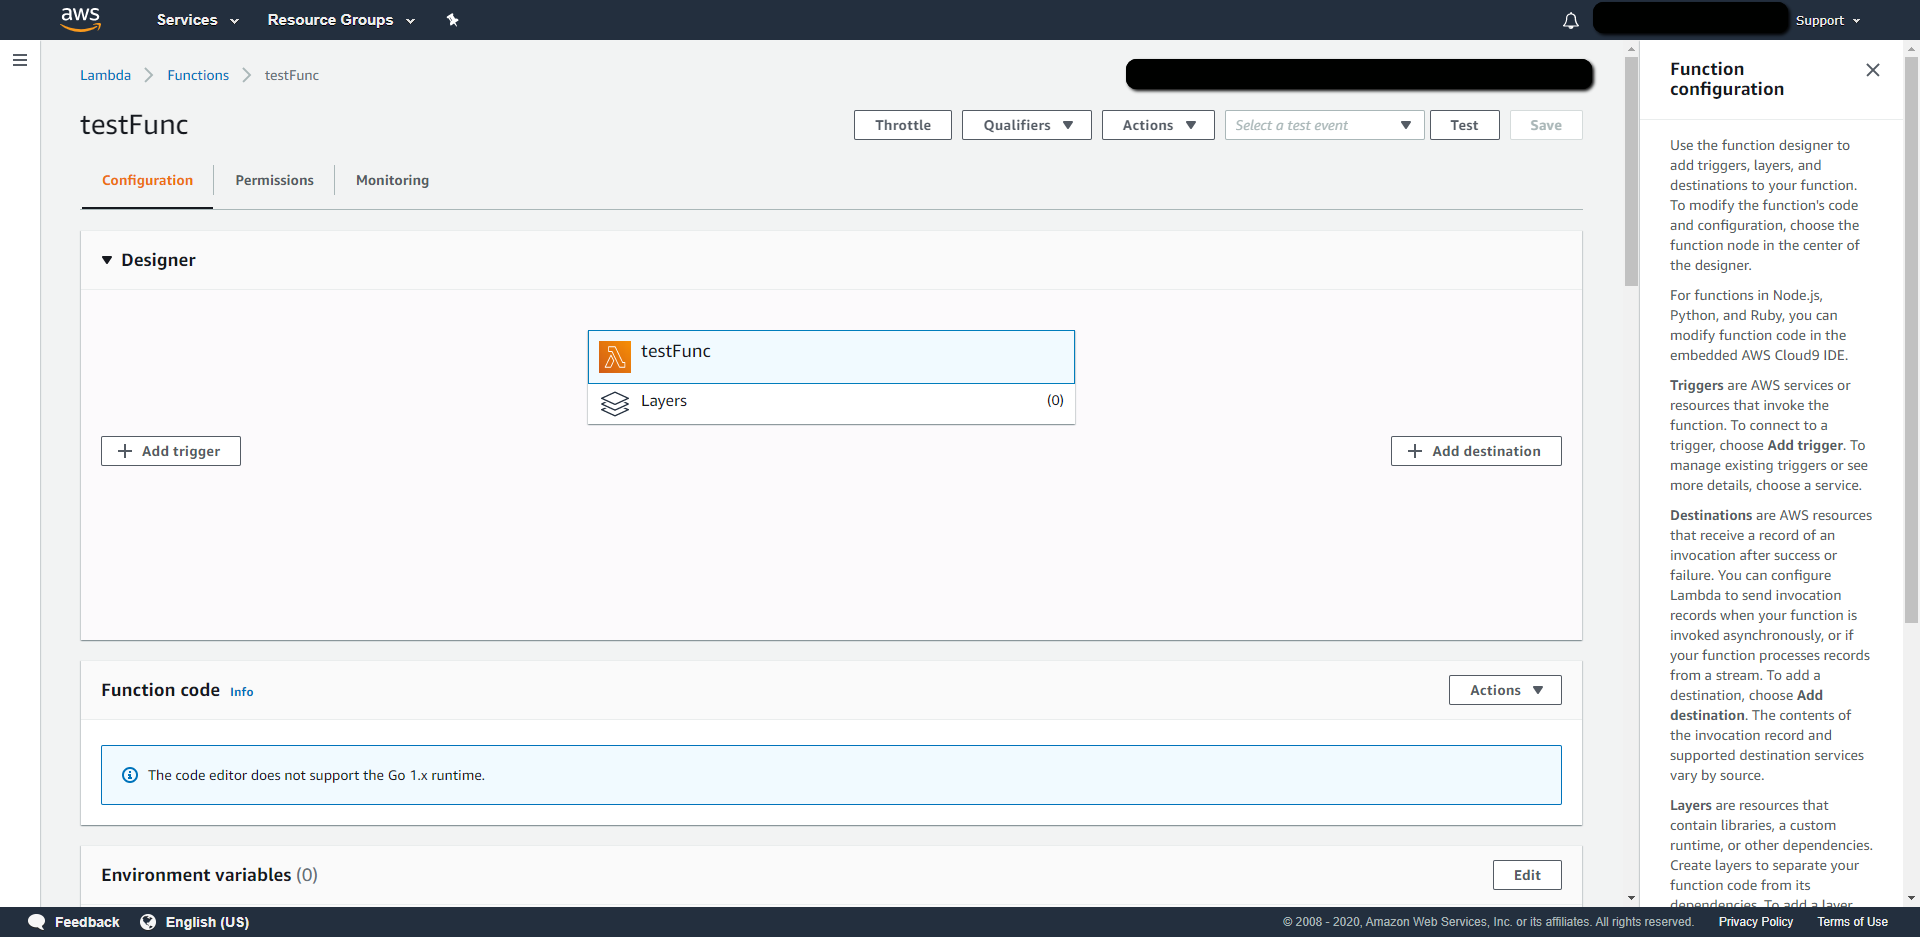Click the Add destination button
The width and height of the screenshot is (1920, 937).
tap(1476, 451)
